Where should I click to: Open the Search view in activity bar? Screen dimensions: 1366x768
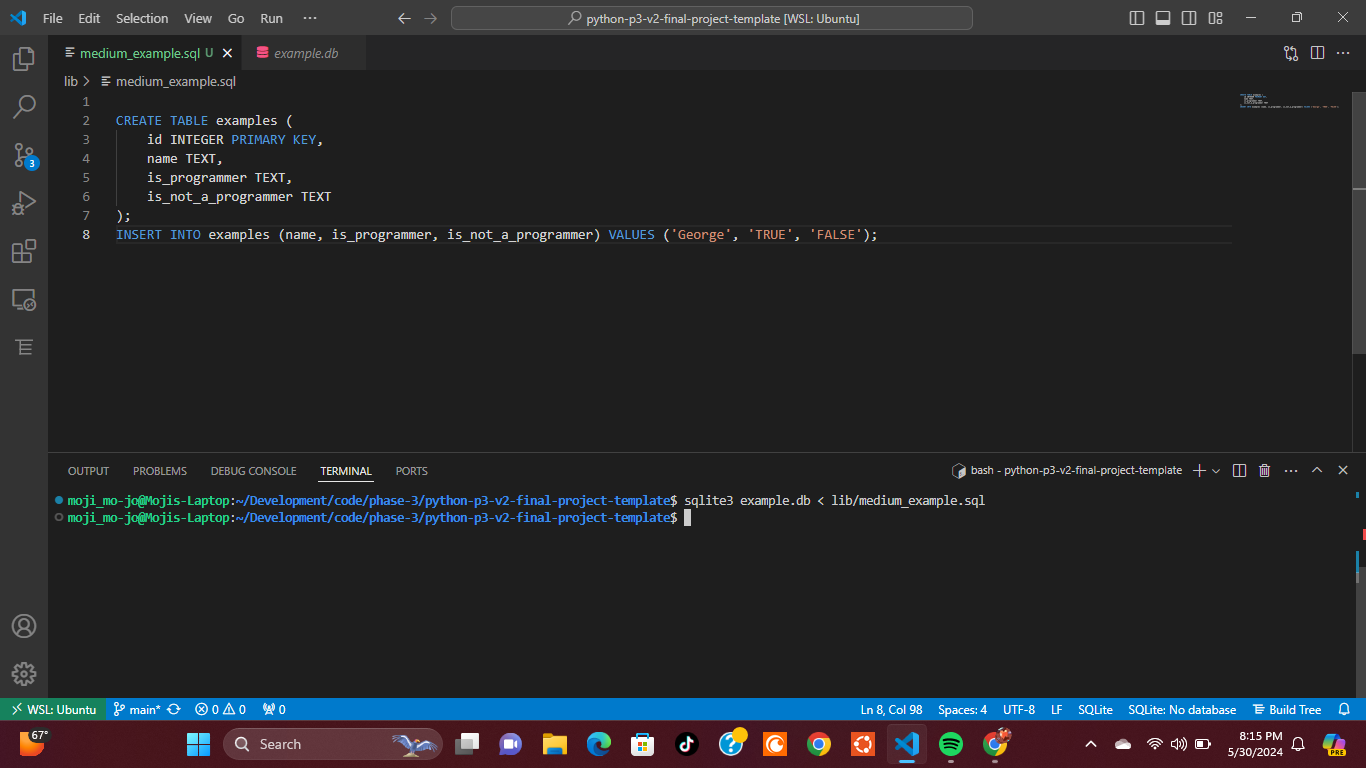pos(24,106)
